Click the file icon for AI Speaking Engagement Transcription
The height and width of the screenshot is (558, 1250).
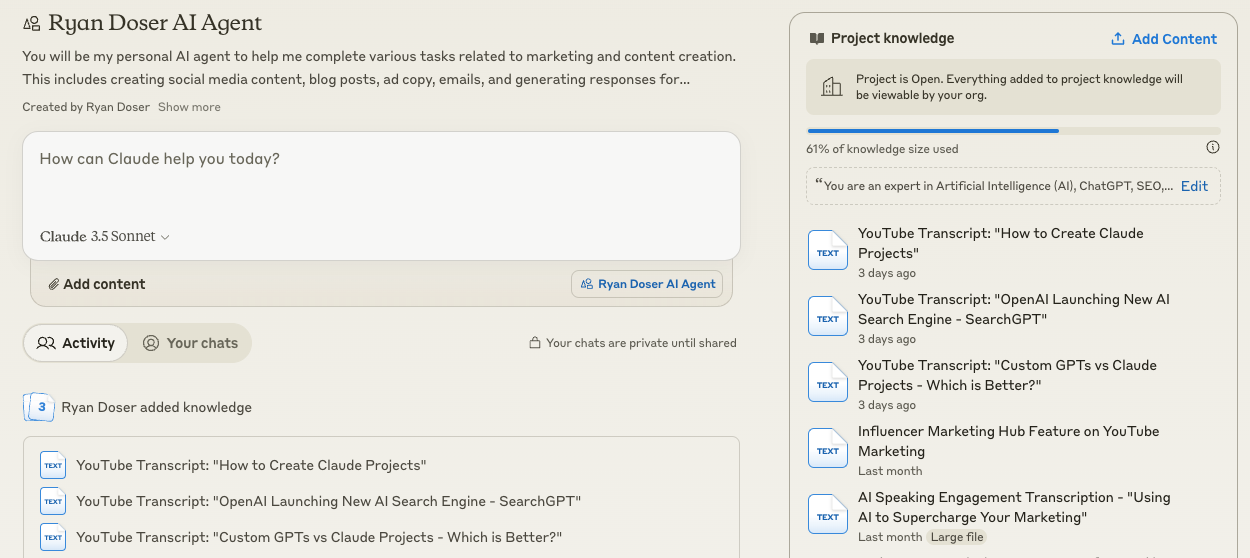click(828, 515)
